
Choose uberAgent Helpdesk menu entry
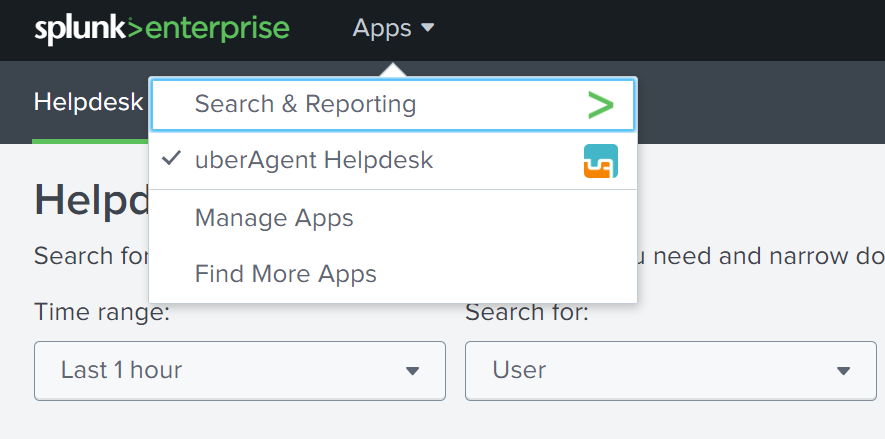[314, 160]
